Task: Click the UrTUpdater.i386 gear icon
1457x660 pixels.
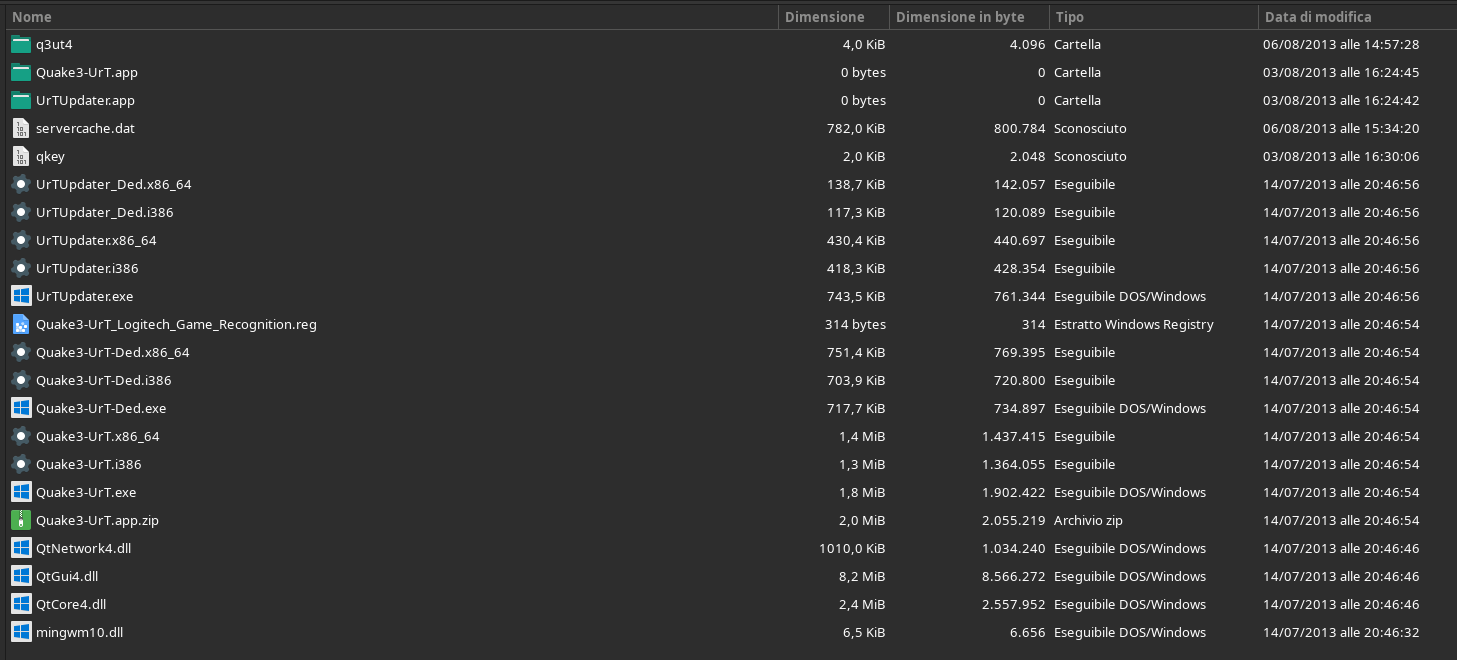Action: pyautogui.click(x=21, y=268)
